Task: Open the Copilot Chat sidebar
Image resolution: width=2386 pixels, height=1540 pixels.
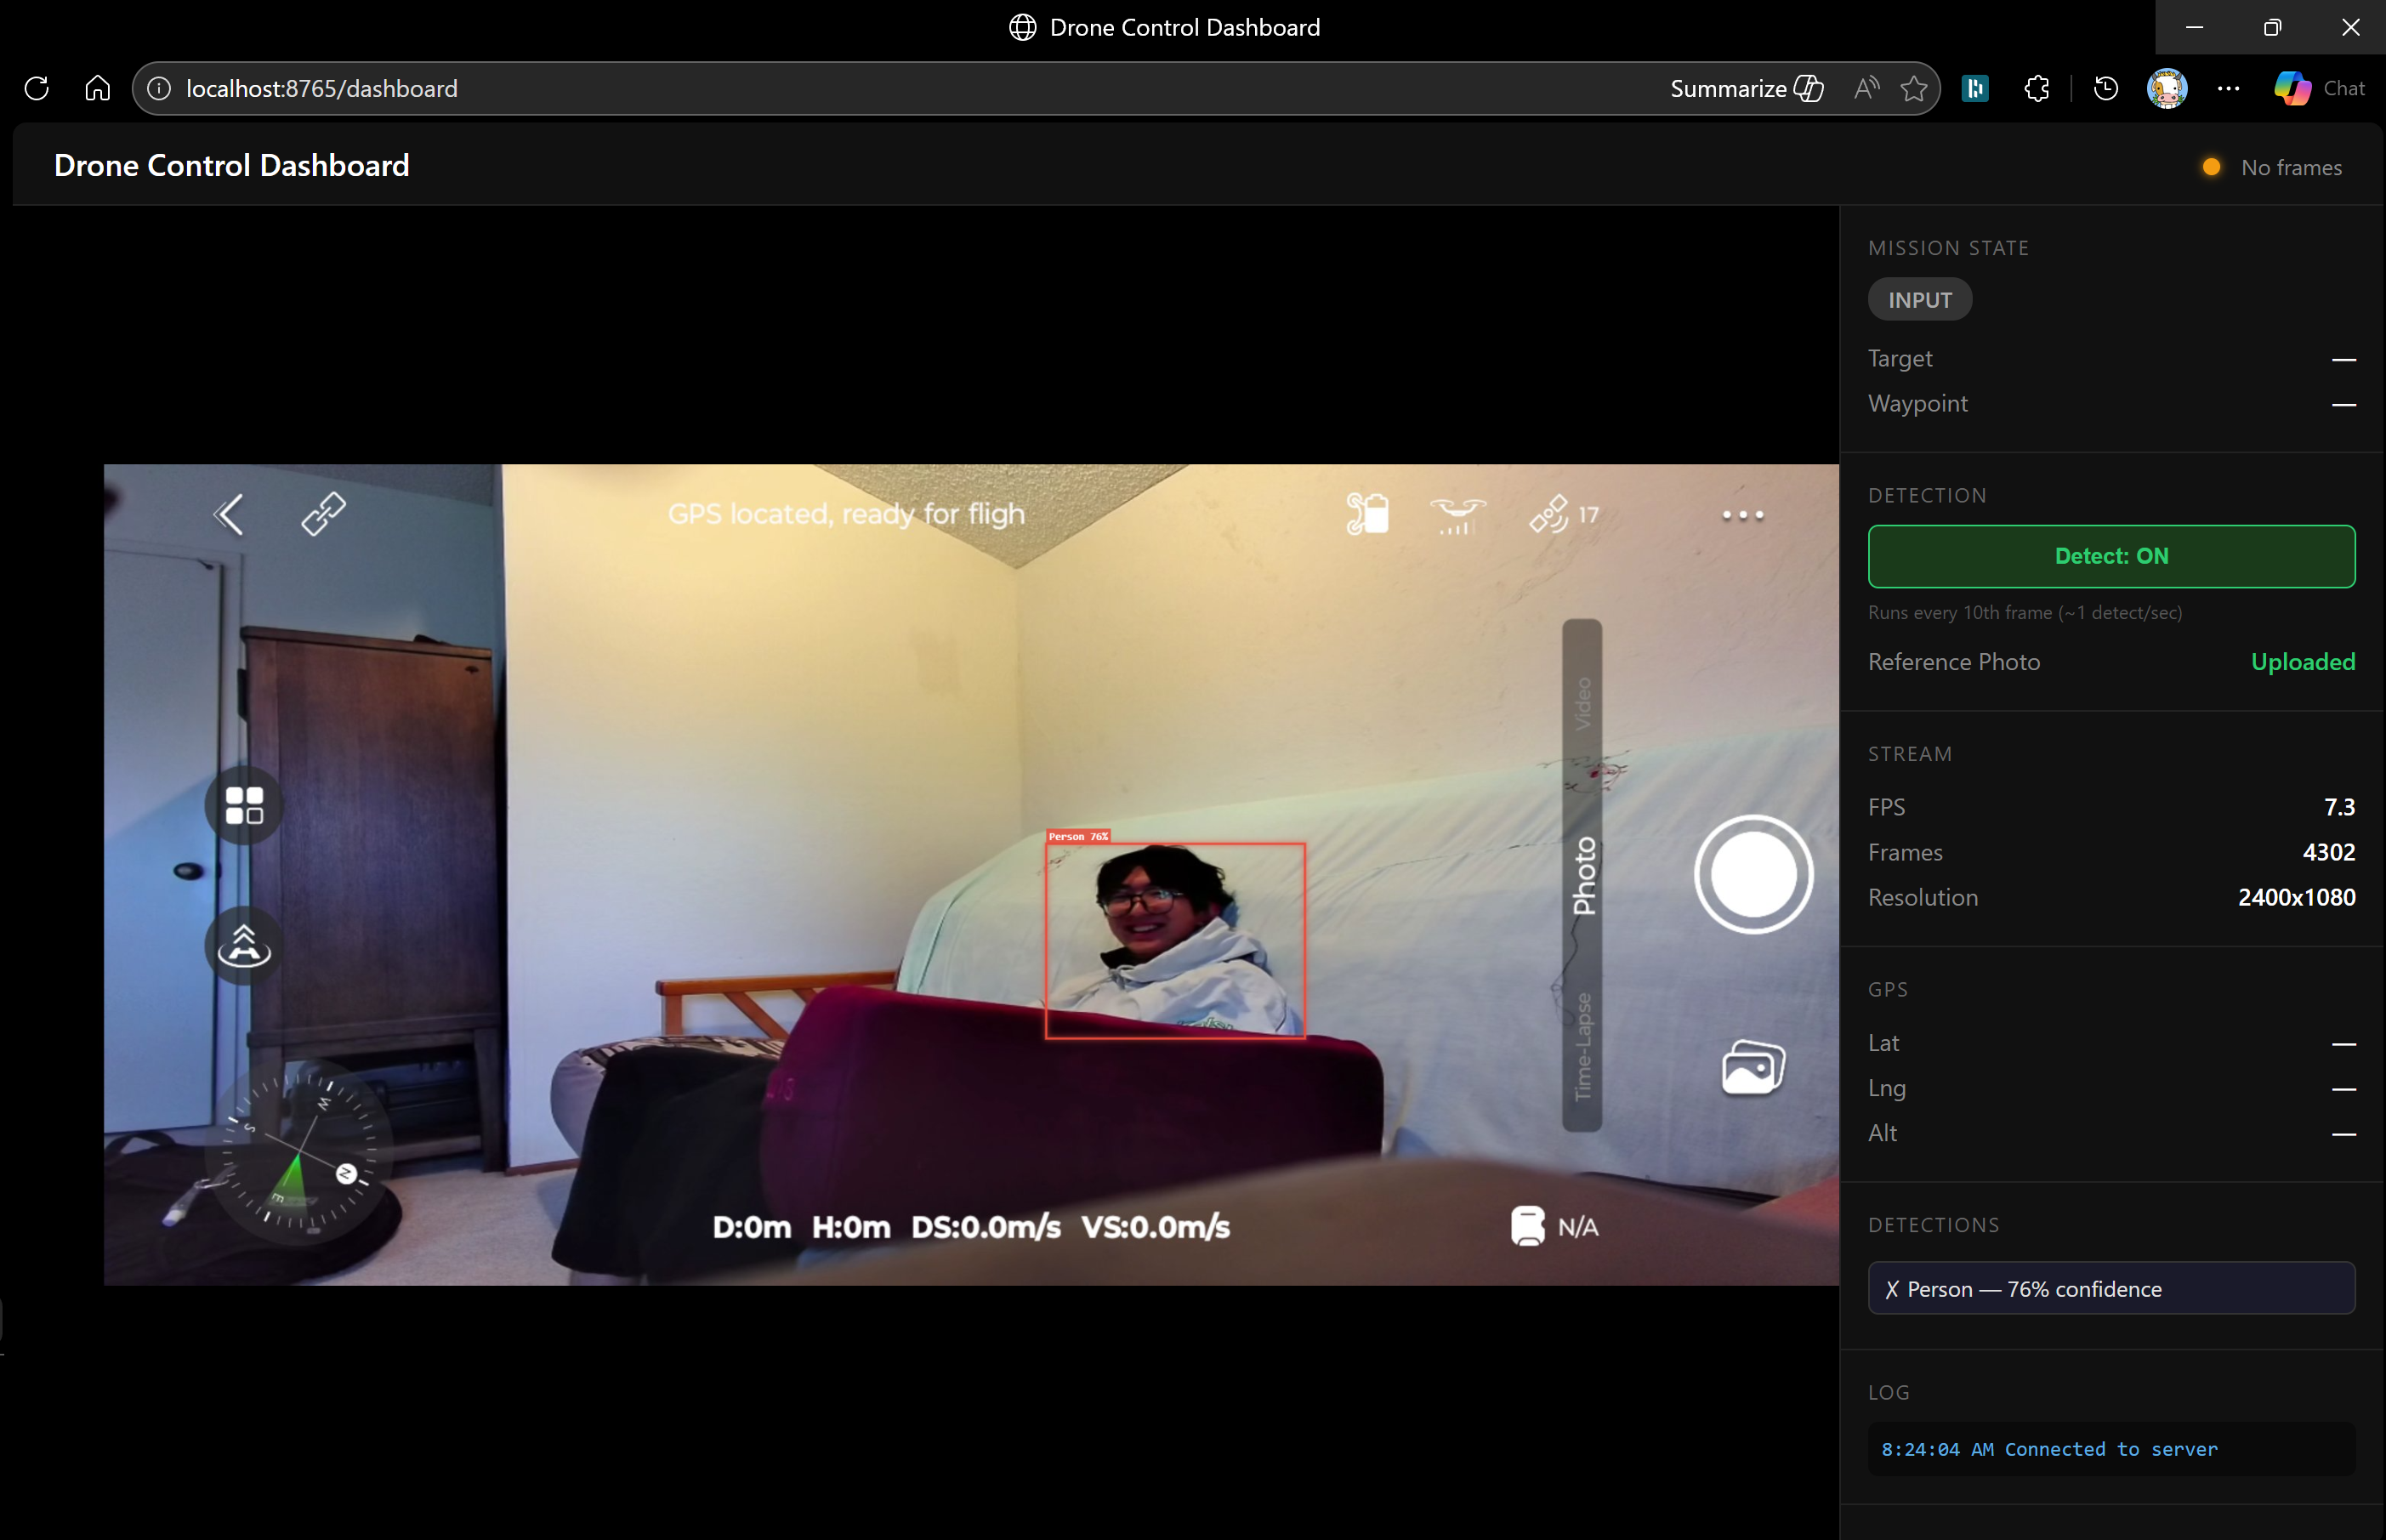Action: coord(2318,89)
